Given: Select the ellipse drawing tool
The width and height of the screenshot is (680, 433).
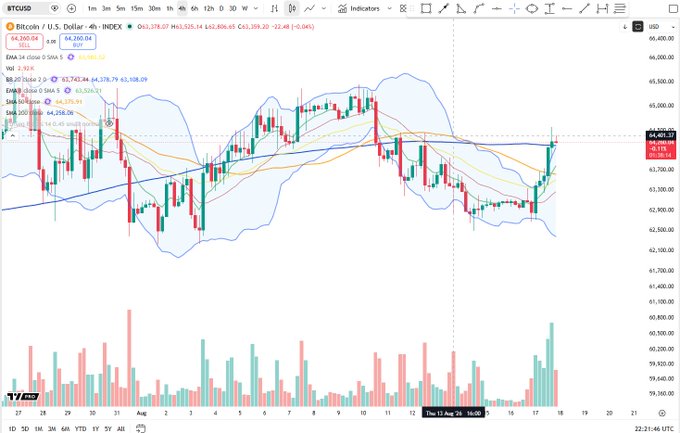Looking at the screenshot, I should pos(532,8).
